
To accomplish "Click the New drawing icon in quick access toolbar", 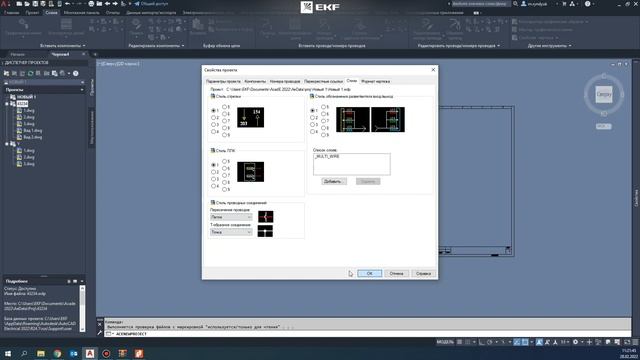I will 19,4.
